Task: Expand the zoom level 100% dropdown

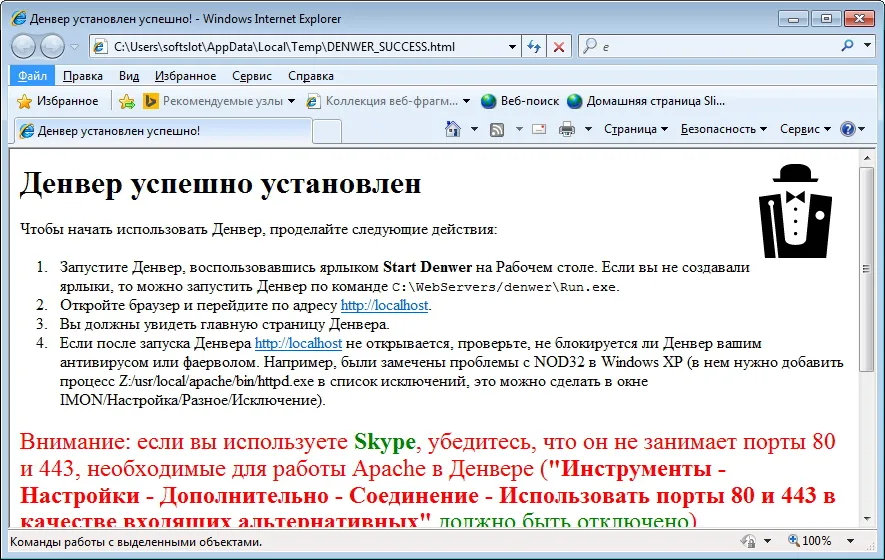Action: click(851, 541)
